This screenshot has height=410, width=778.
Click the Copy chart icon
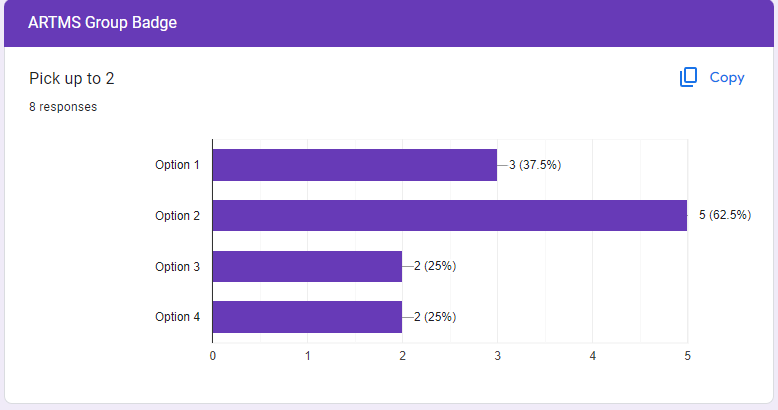(x=688, y=77)
